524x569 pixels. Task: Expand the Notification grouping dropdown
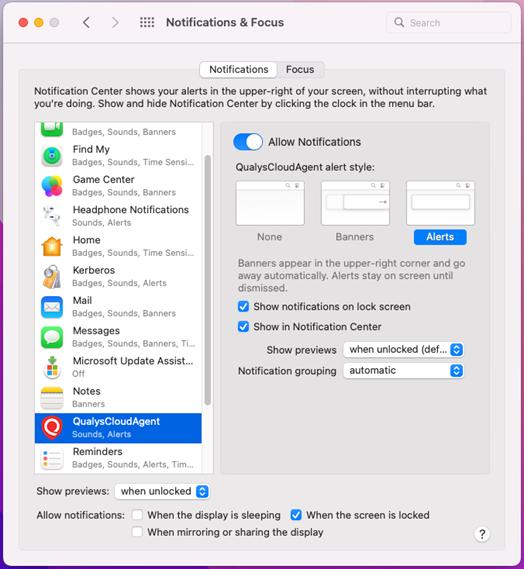coord(404,371)
